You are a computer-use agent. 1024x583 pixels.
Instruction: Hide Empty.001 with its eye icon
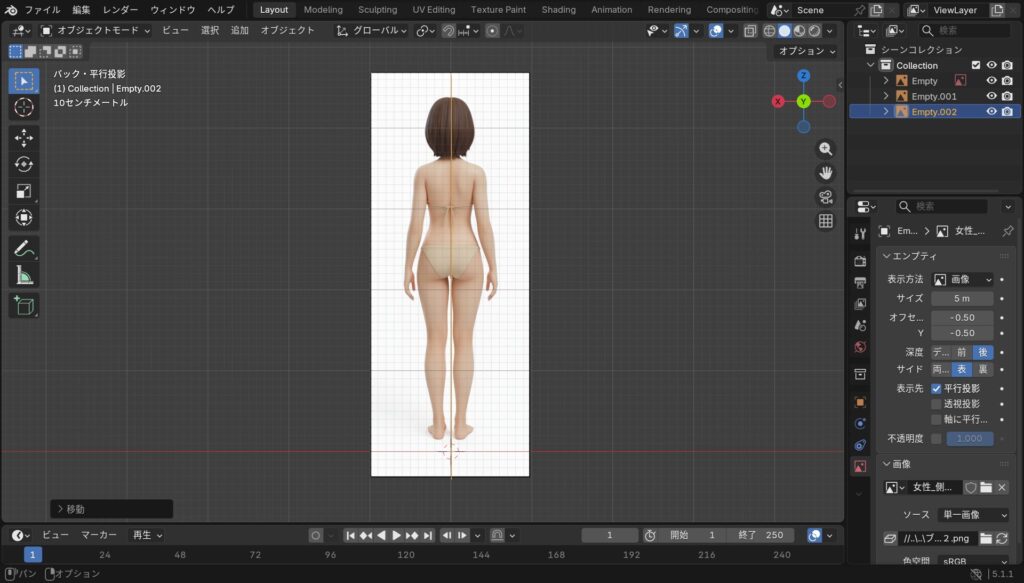click(x=991, y=96)
